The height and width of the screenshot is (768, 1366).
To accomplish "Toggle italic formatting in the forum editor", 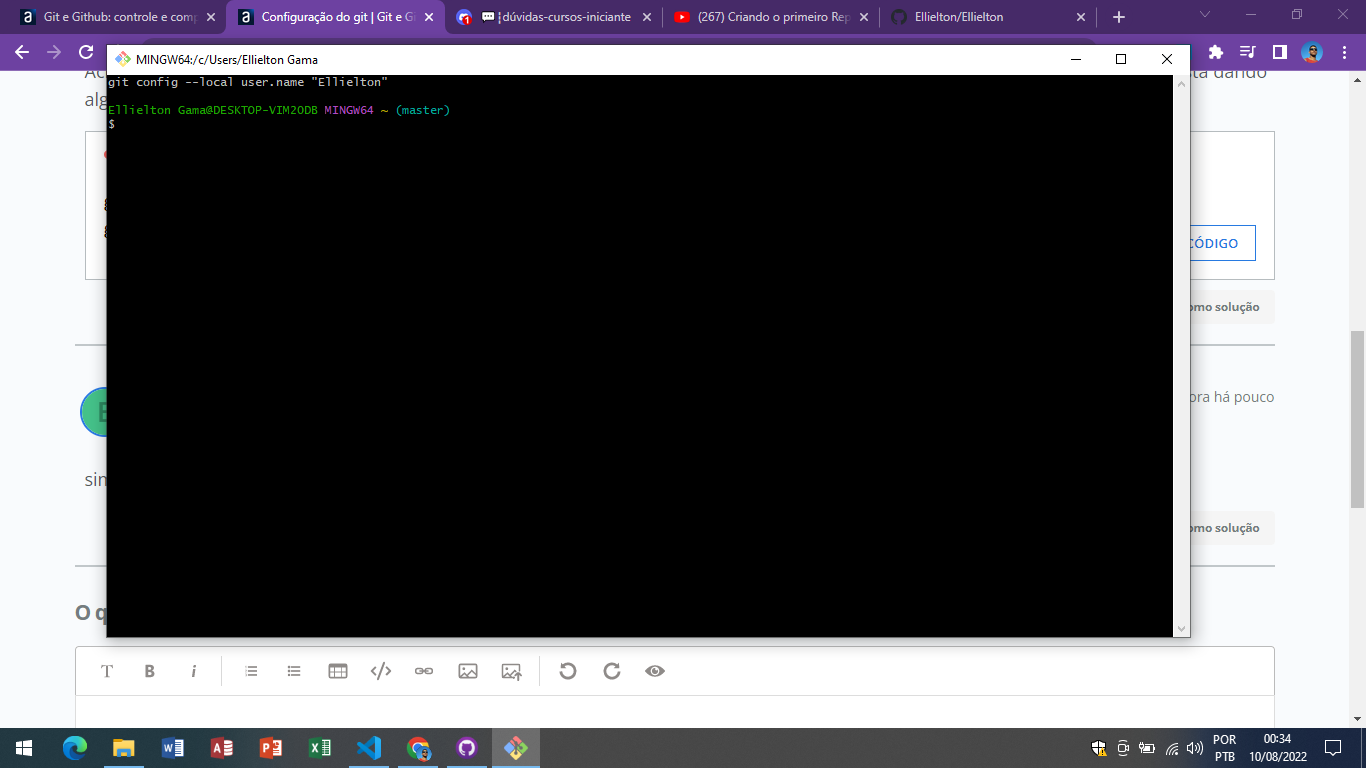I will pos(194,671).
